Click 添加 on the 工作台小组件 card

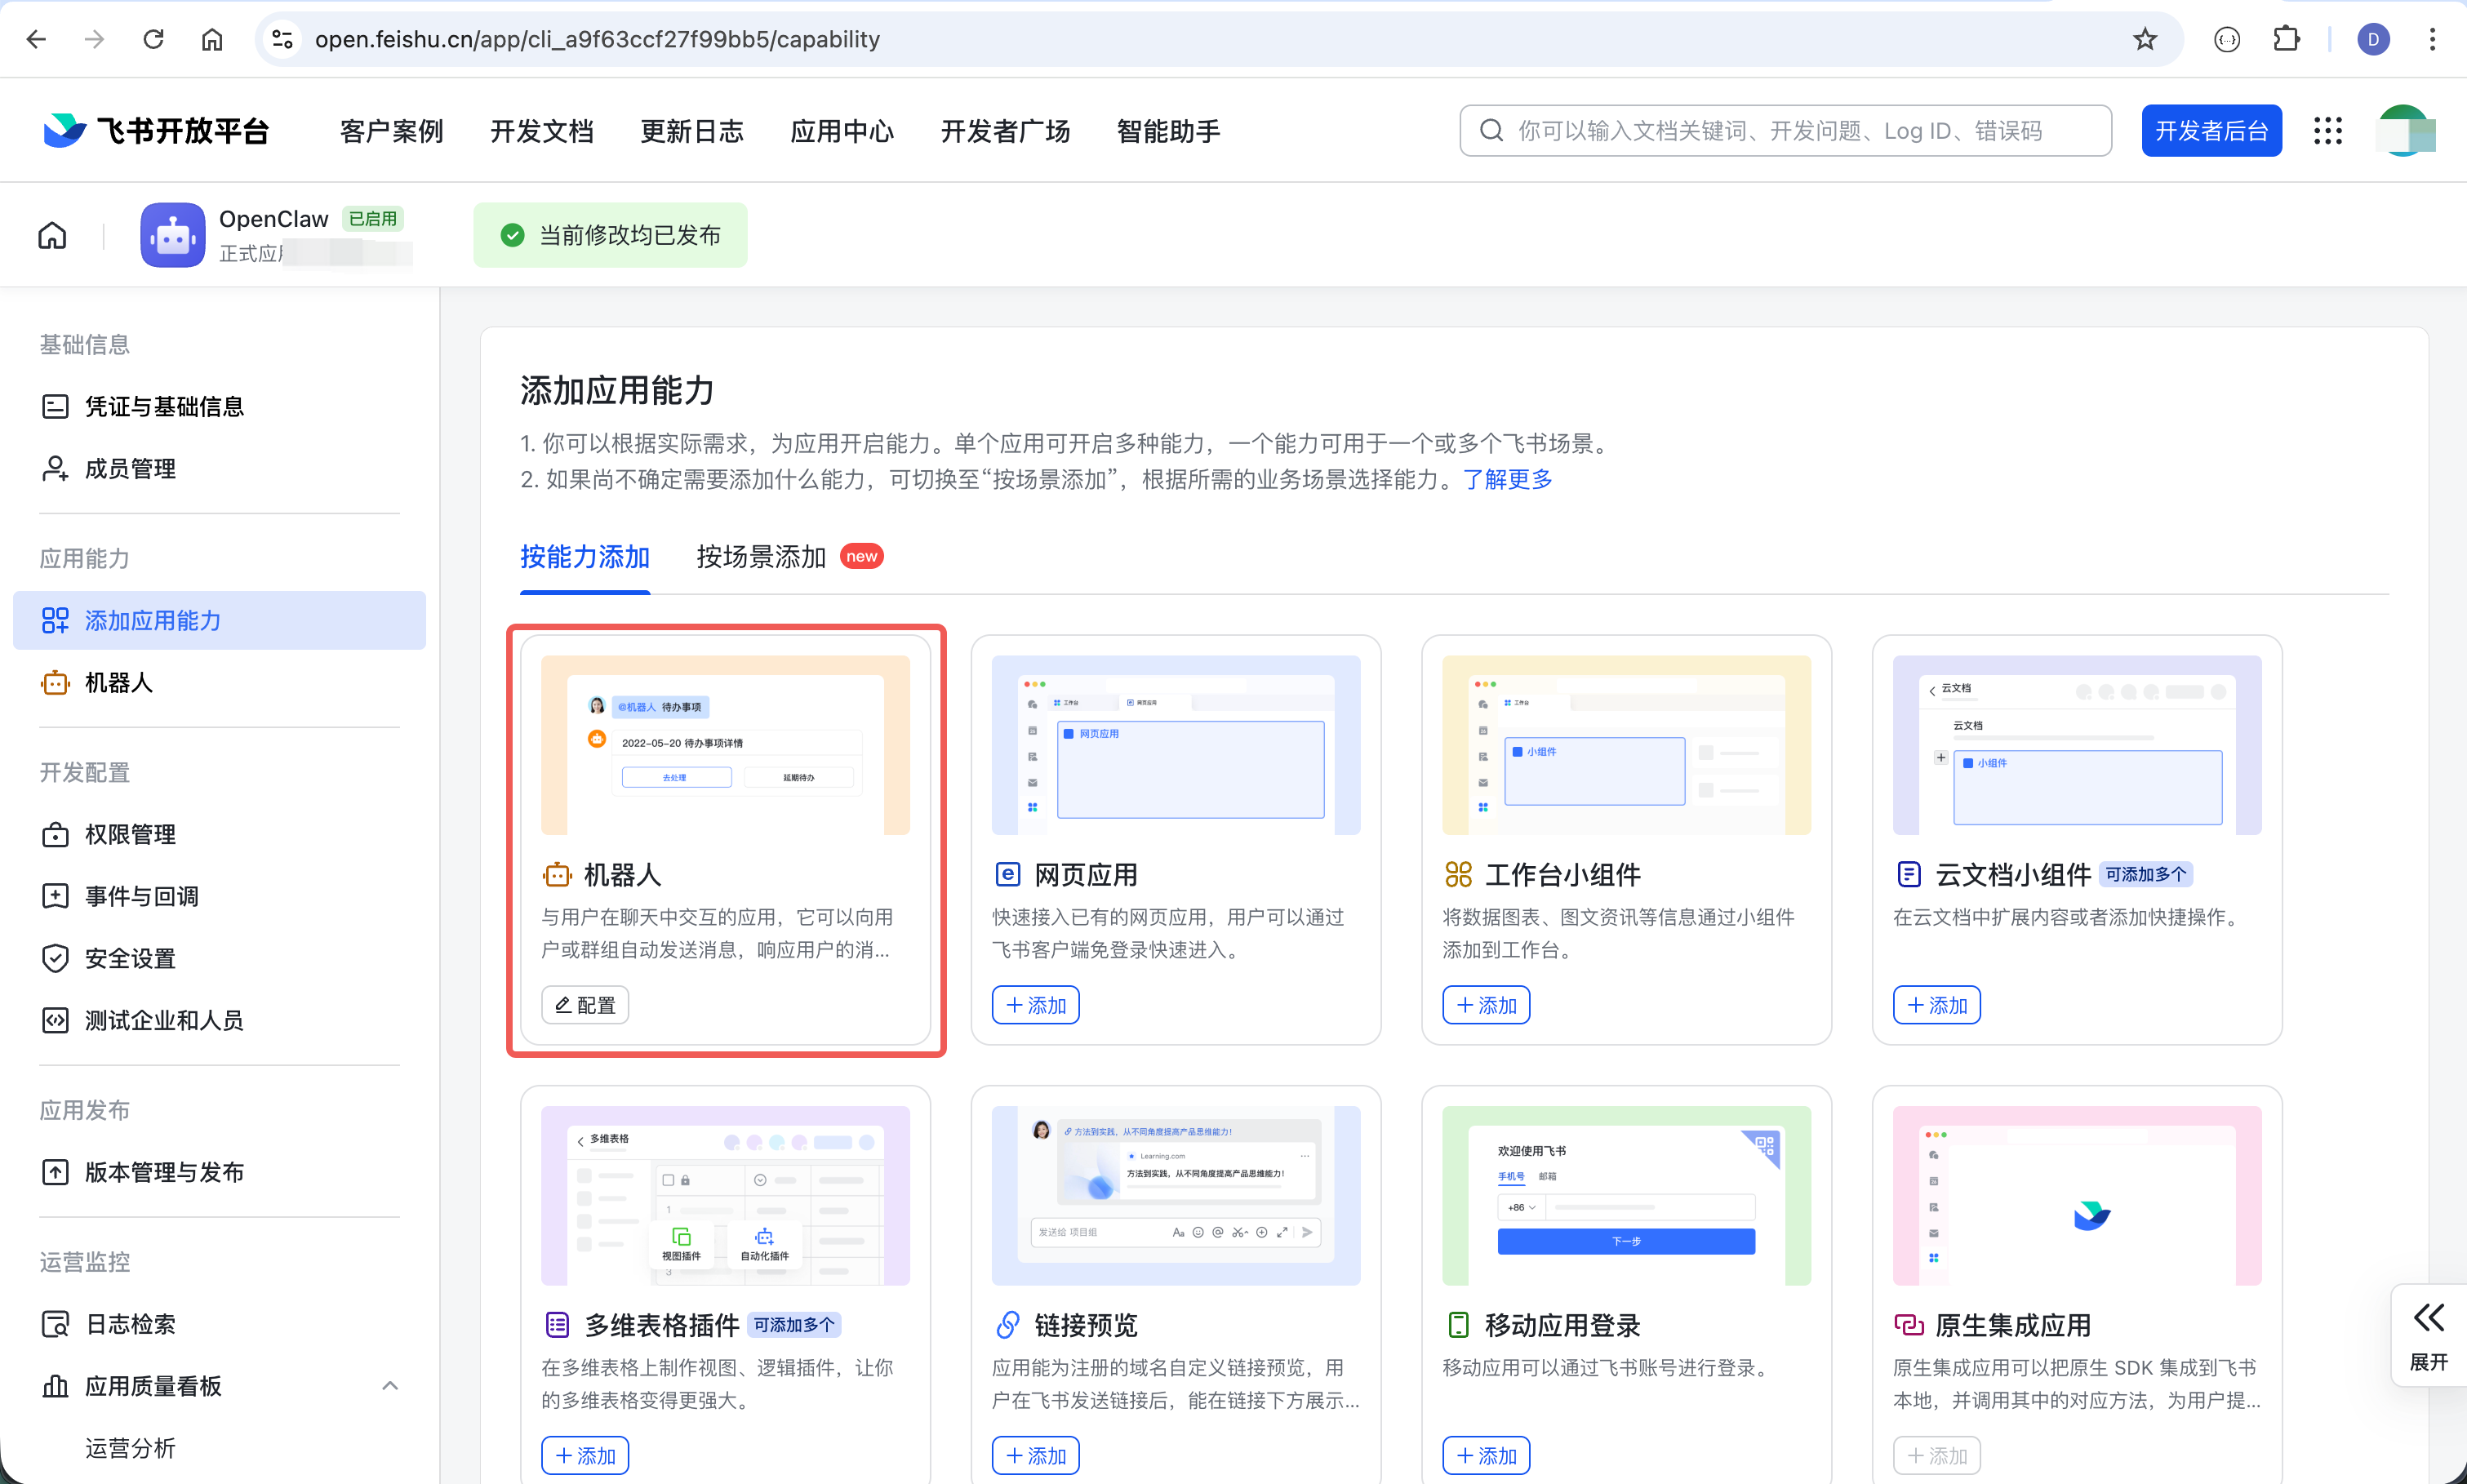click(1486, 1005)
